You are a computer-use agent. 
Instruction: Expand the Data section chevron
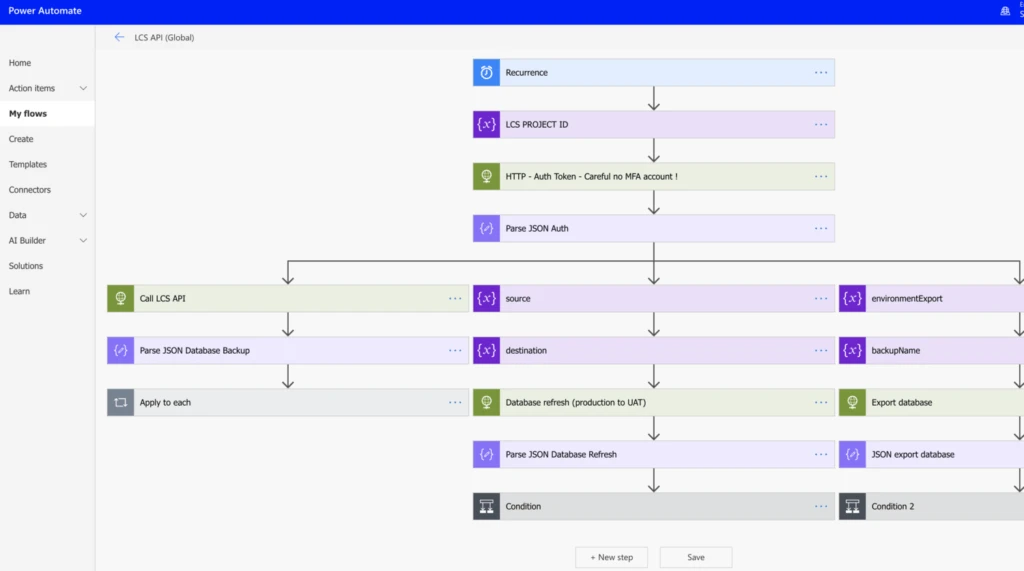tap(83, 215)
